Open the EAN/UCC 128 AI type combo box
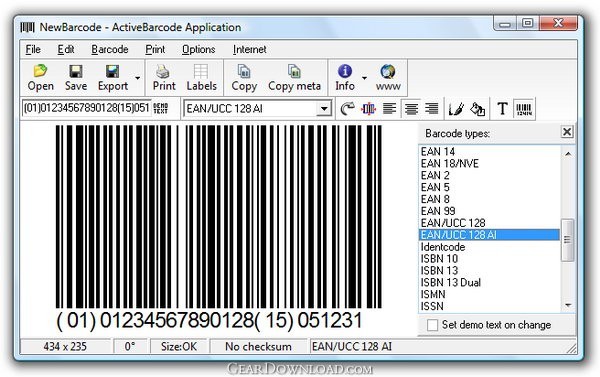Viewport: 600px width, 377px height. (x=258, y=109)
